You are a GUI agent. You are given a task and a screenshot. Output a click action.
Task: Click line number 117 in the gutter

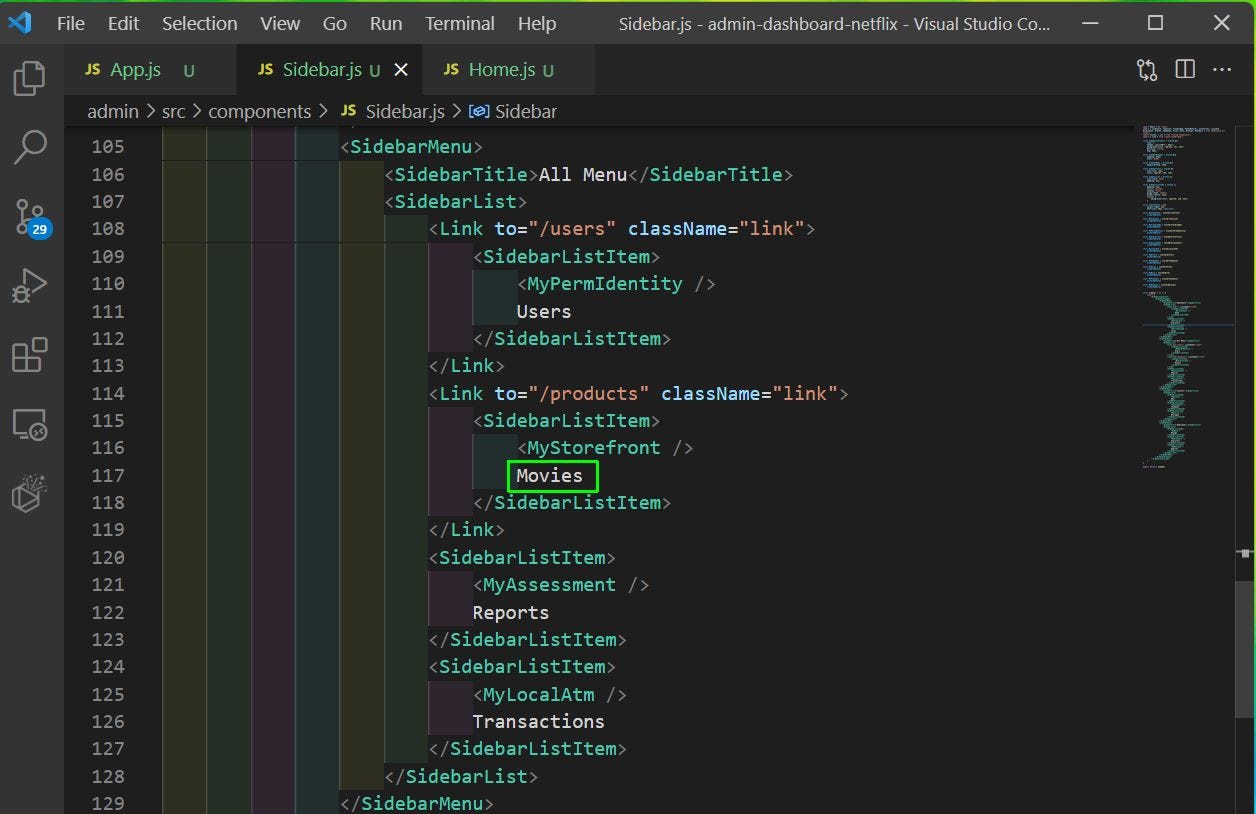click(108, 476)
